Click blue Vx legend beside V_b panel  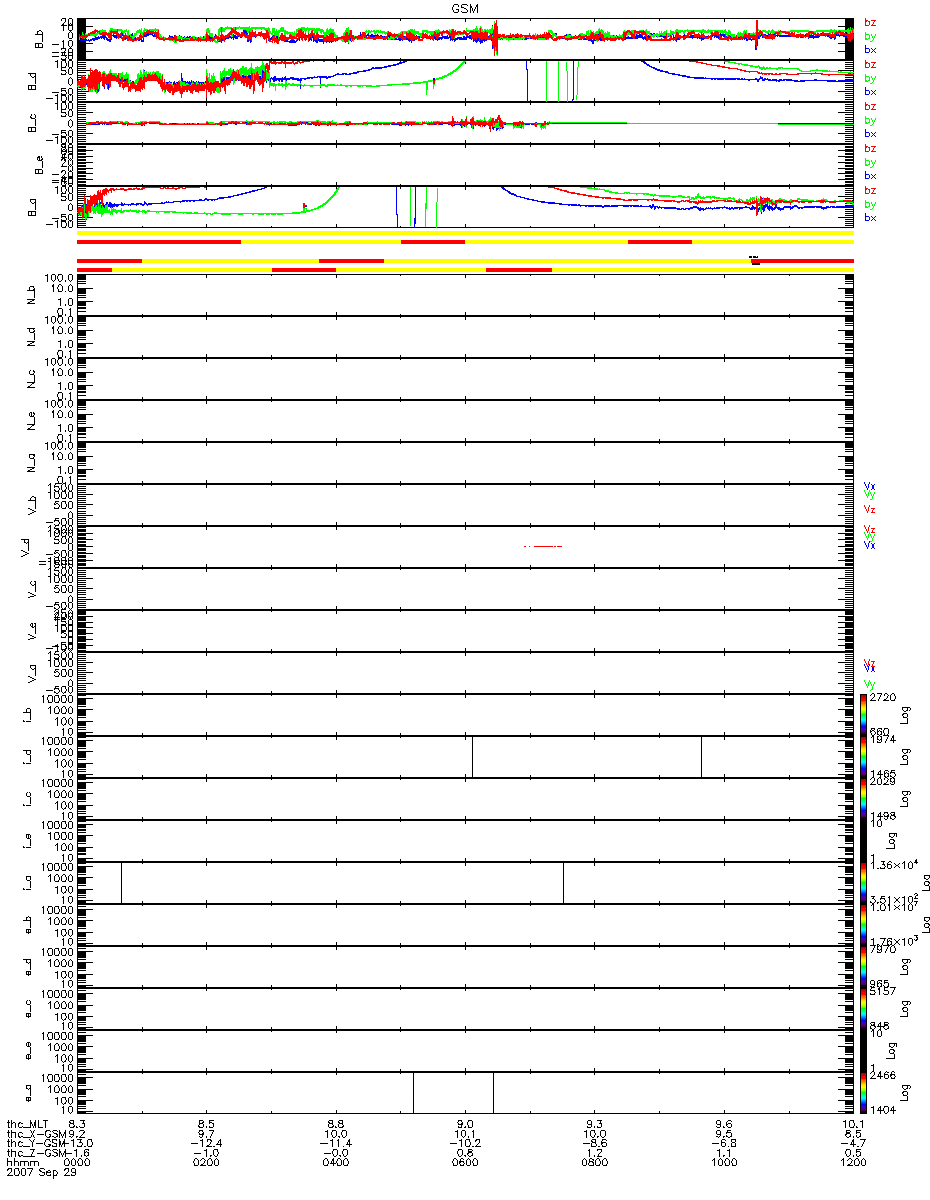pos(870,486)
